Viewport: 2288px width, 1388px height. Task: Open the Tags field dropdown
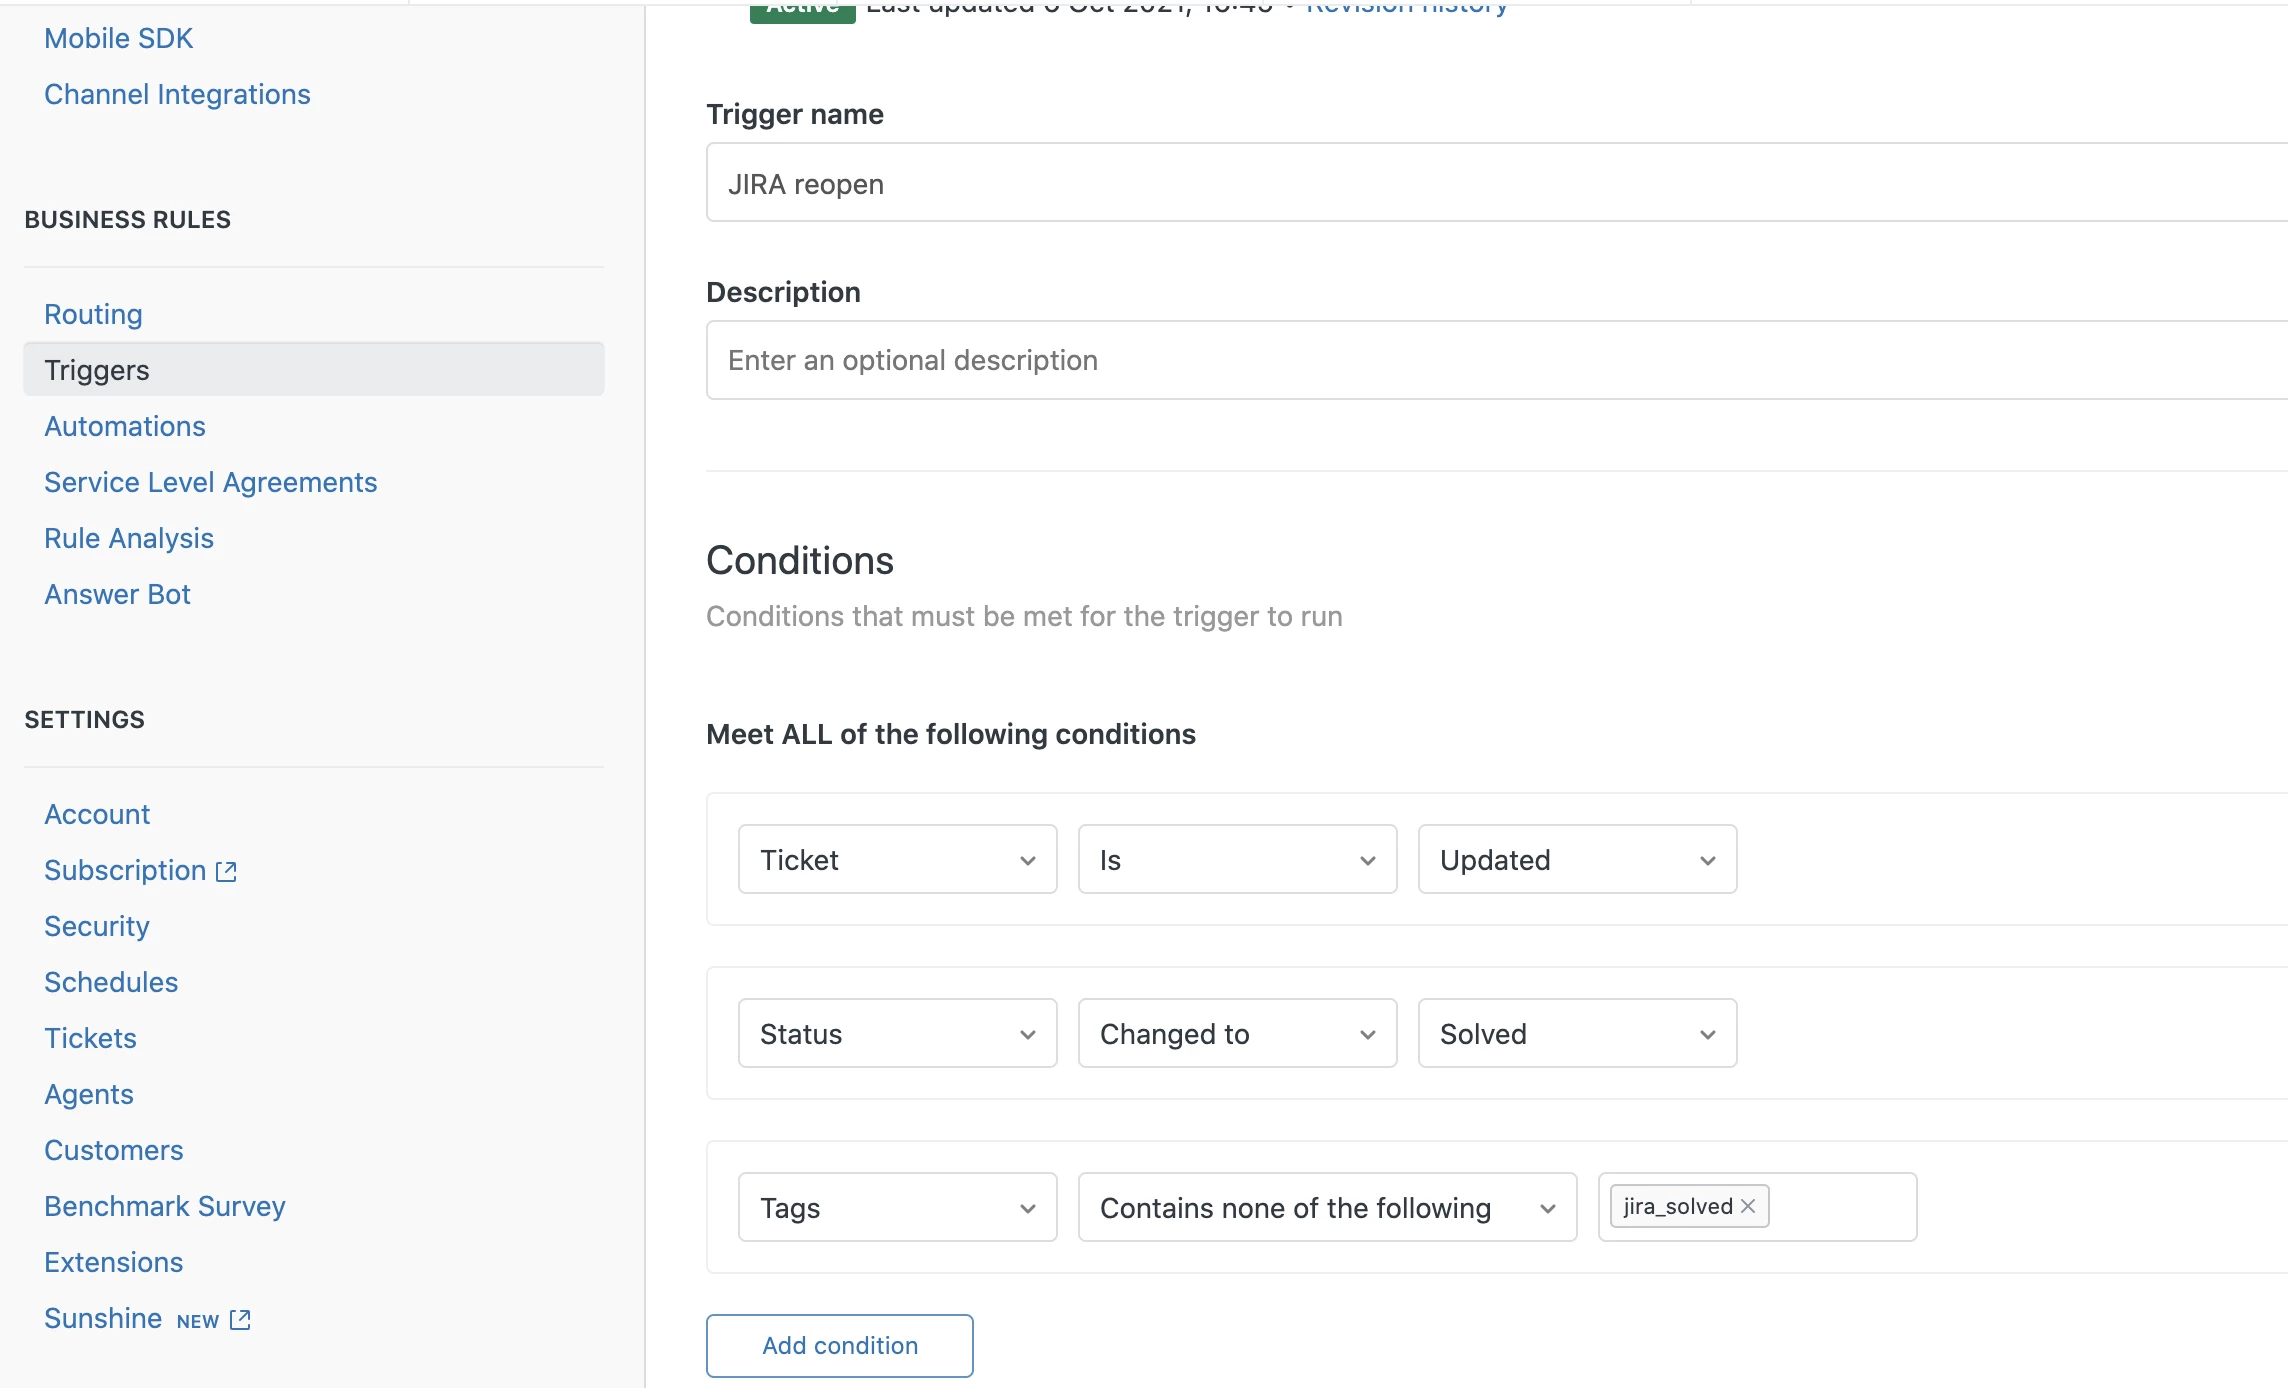pyautogui.click(x=897, y=1208)
